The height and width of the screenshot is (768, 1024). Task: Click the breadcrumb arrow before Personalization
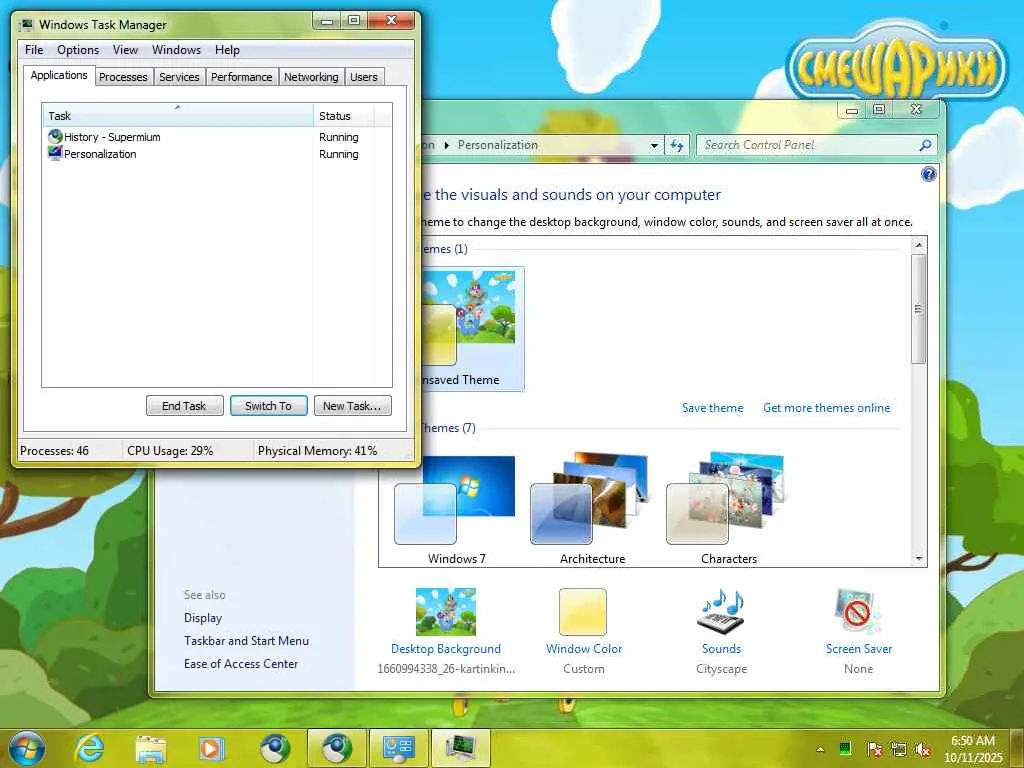(x=447, y=146)
